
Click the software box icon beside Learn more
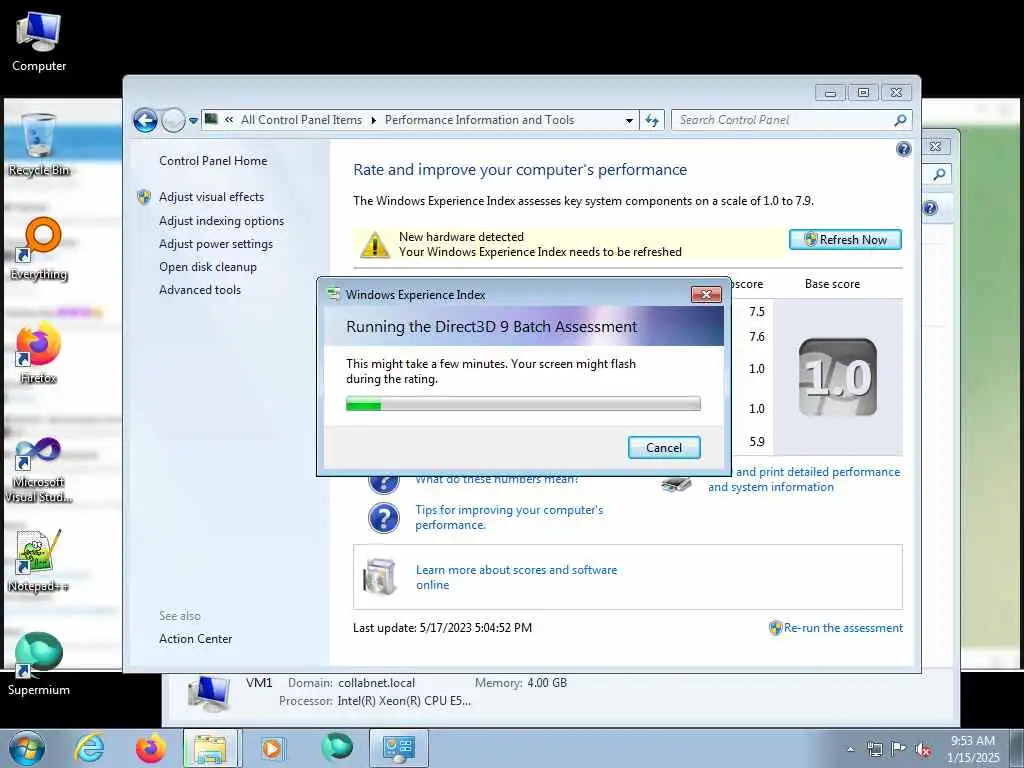tap(380, 577)
